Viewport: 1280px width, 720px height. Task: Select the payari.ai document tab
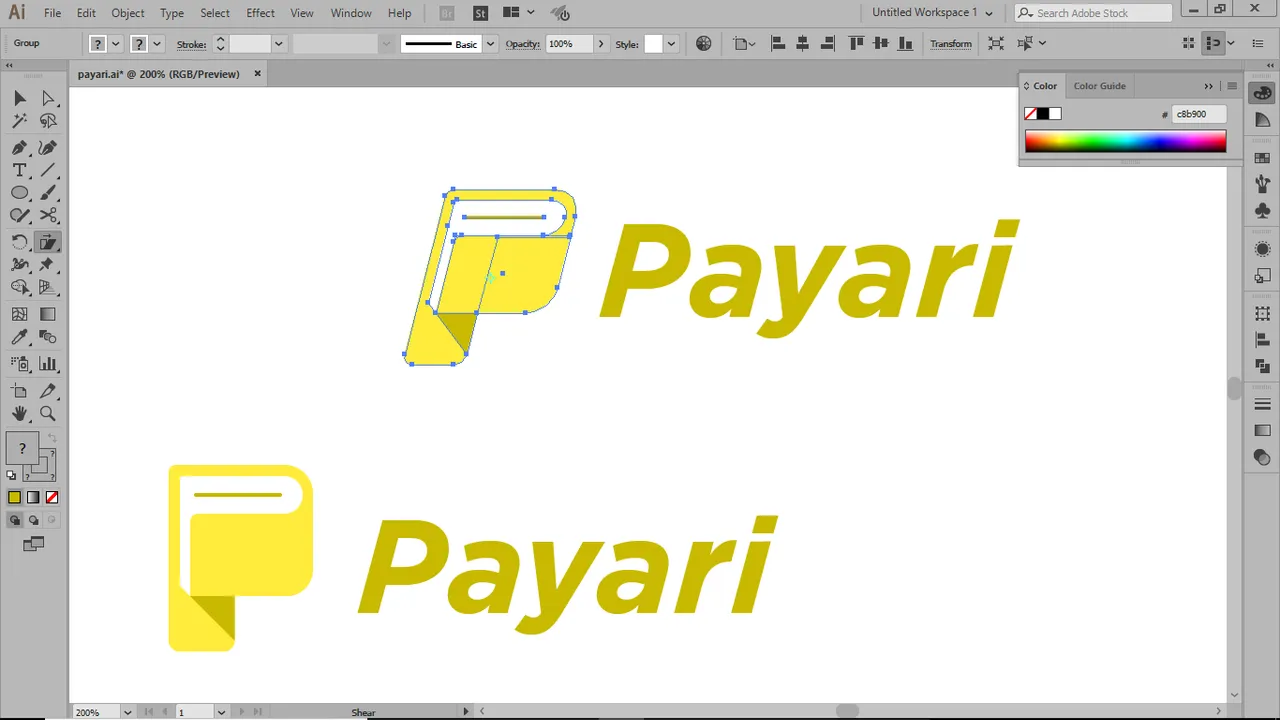tap(159, 74)
